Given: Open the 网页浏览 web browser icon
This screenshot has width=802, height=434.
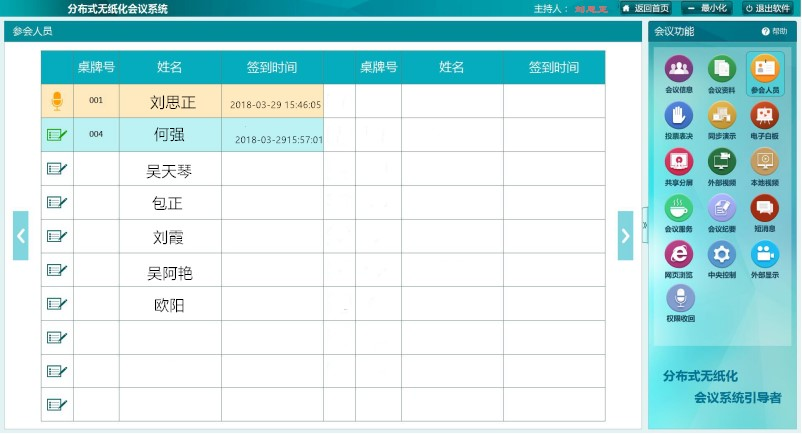Looking at the screenshot, I should 679,254.
